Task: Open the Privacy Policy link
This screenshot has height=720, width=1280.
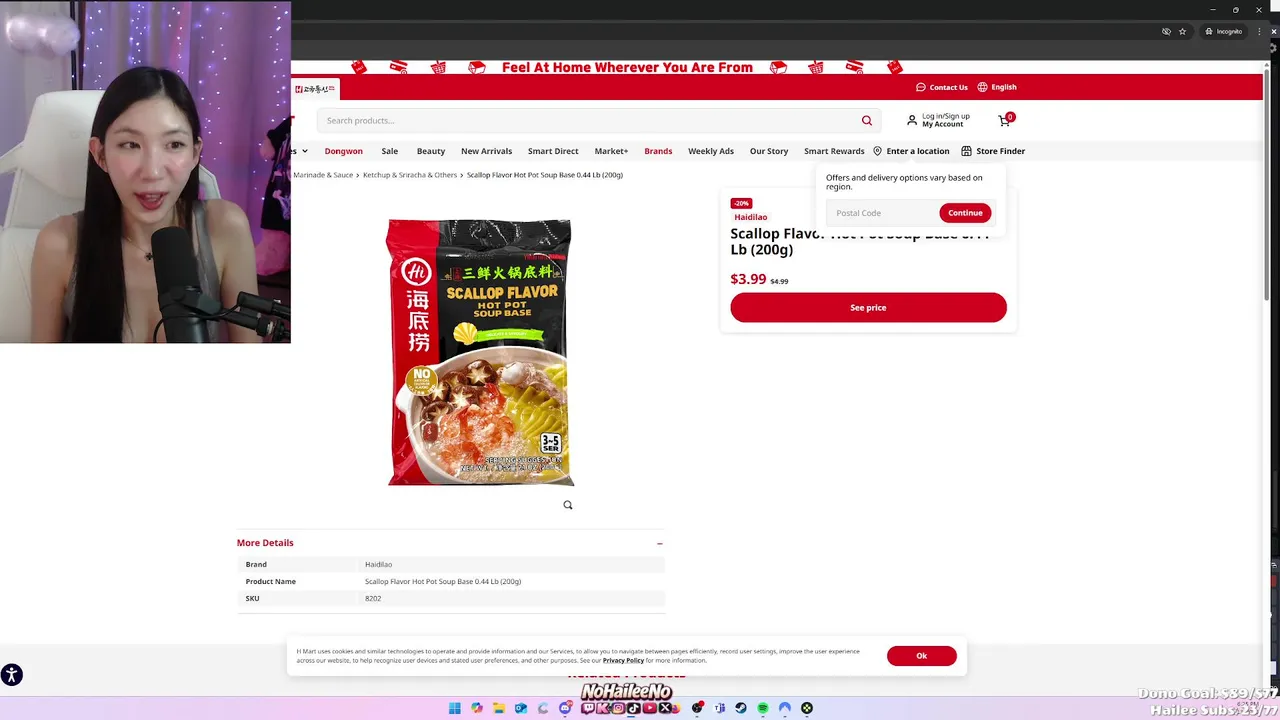Action: point(623,660)
